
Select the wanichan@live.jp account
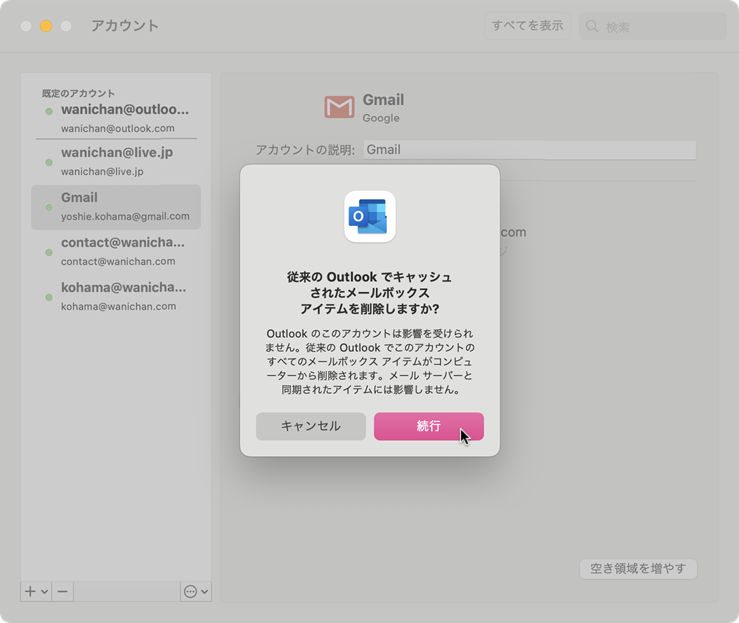click(x=116, y=161)
